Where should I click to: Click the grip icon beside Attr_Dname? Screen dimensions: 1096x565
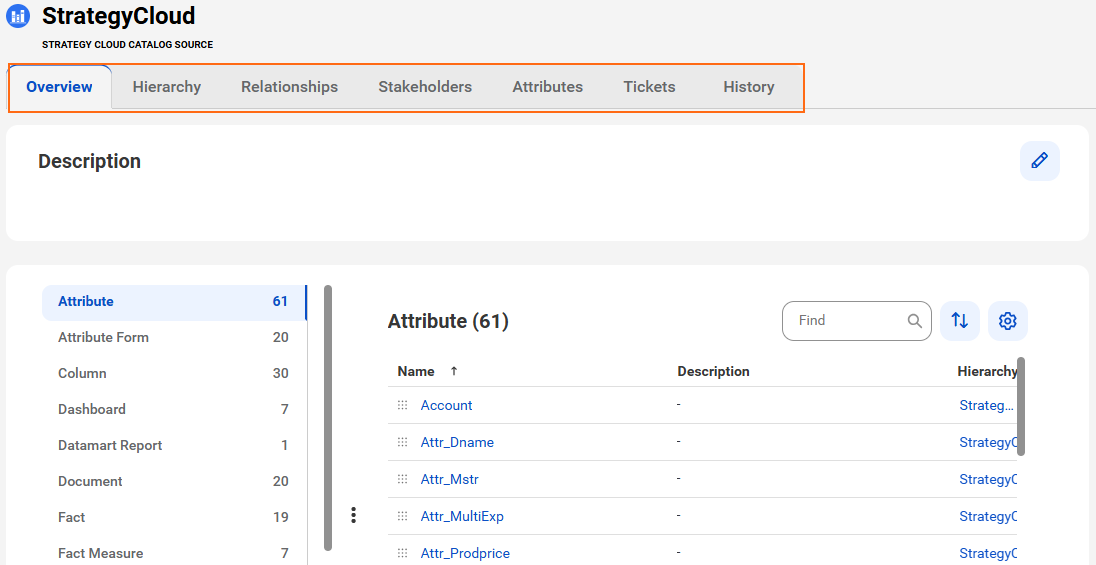click(x=403, y=442)
